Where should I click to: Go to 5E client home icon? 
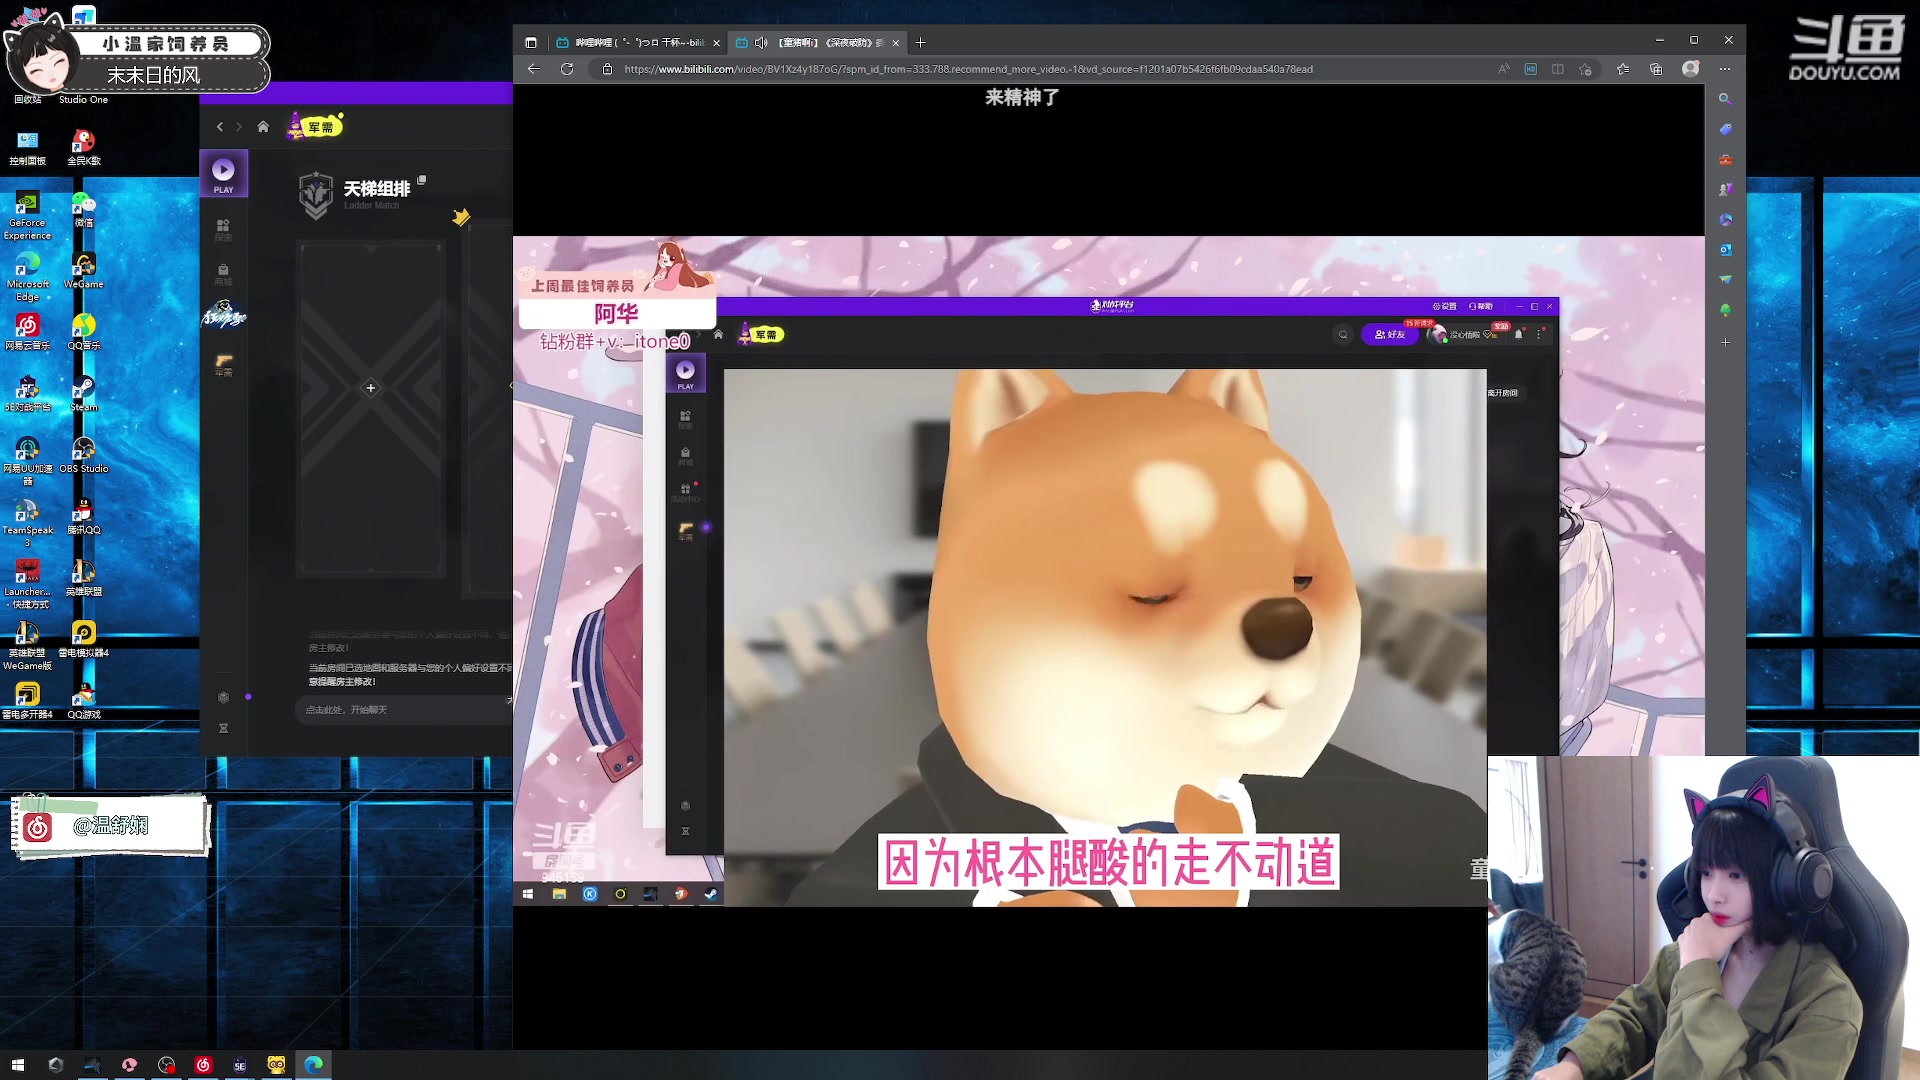pyautogui.click(x=263, y=127)
